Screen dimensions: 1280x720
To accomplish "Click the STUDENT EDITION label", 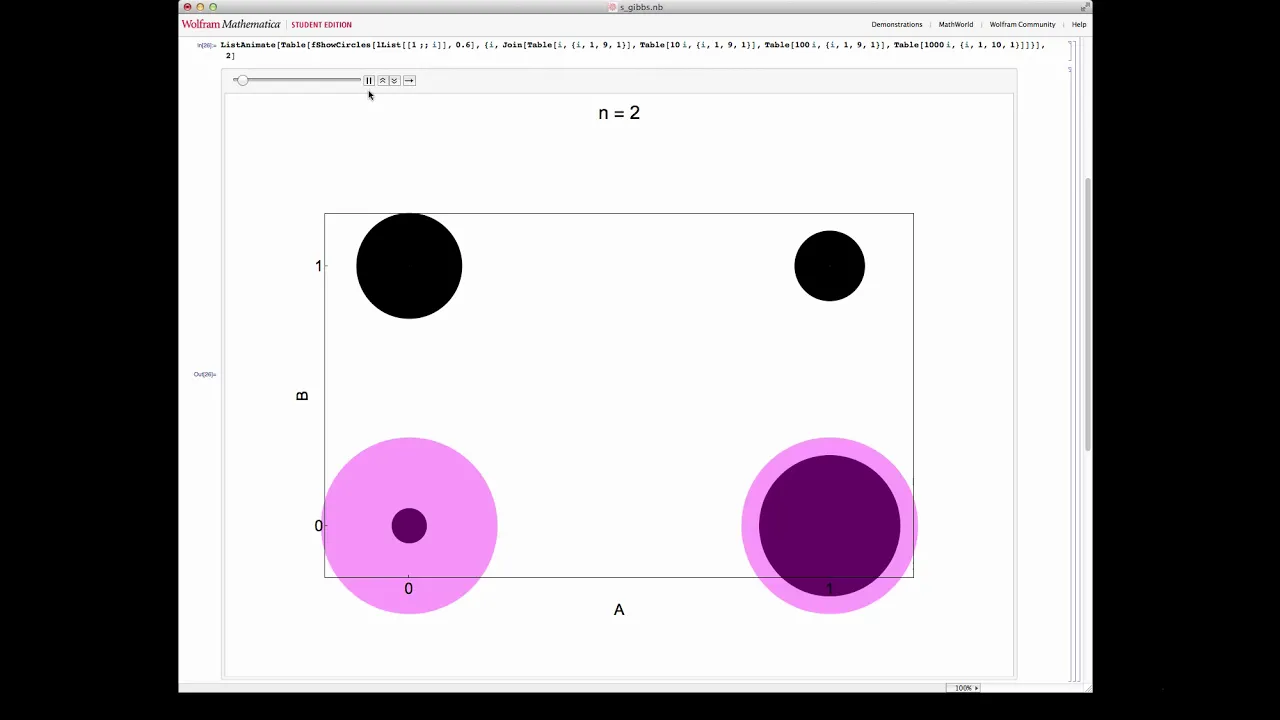I will click(x=321, y=24).
